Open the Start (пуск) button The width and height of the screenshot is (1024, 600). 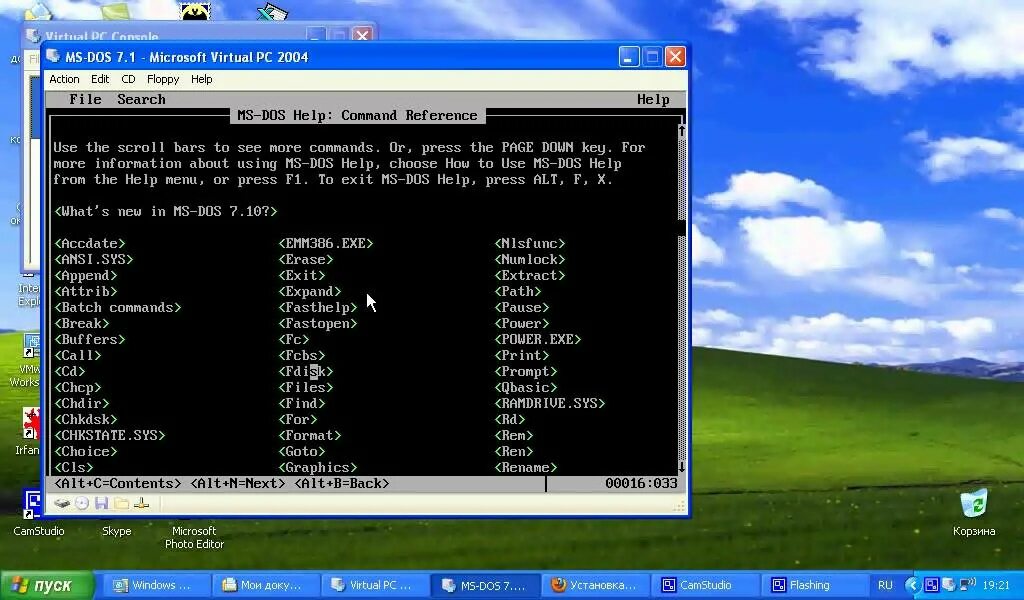(46, 585)
